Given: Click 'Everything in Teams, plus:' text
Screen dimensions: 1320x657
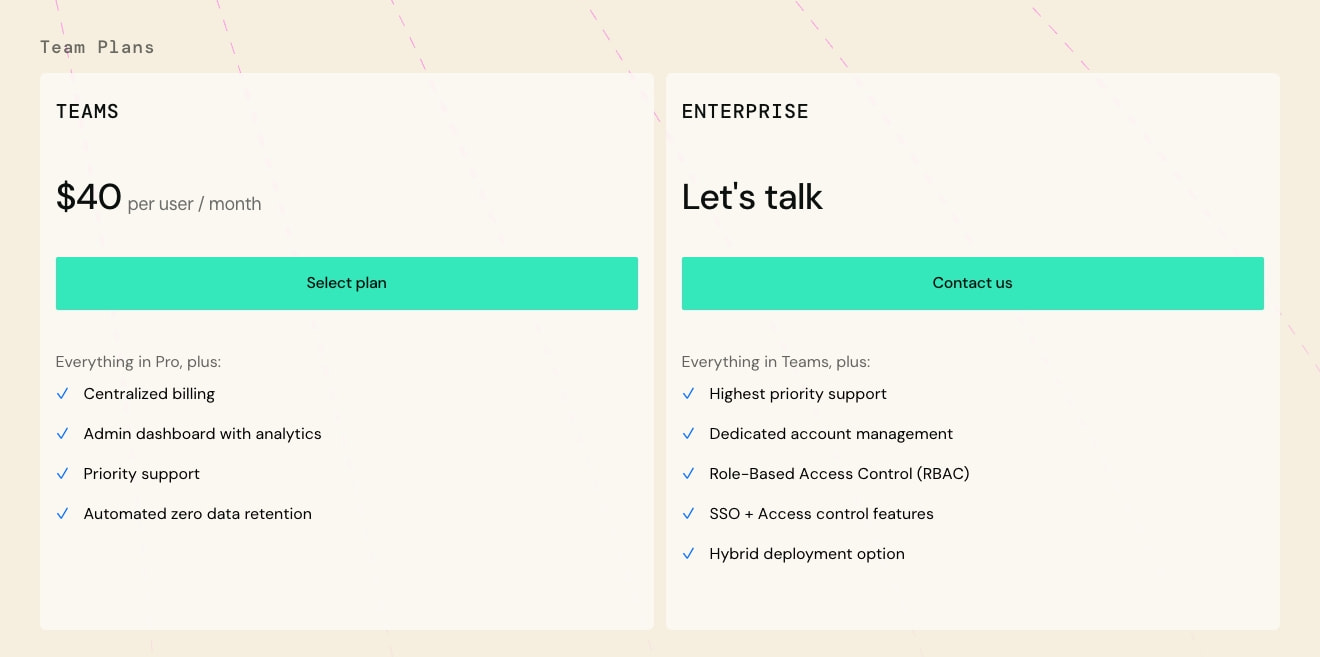Looking at the screenshot, I should pyautogui.click(x=776, y=362).
